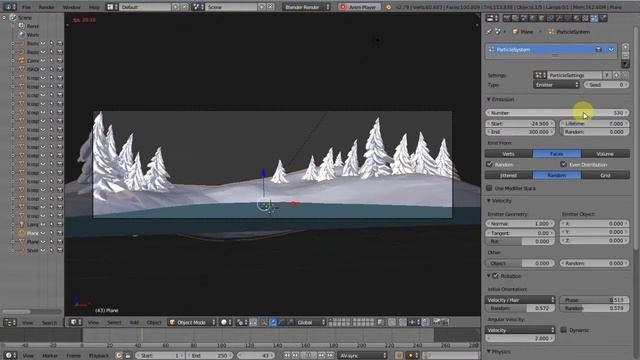
Task: Open Velocity / Hair orientation dropdown
Action: click(520, 300)
